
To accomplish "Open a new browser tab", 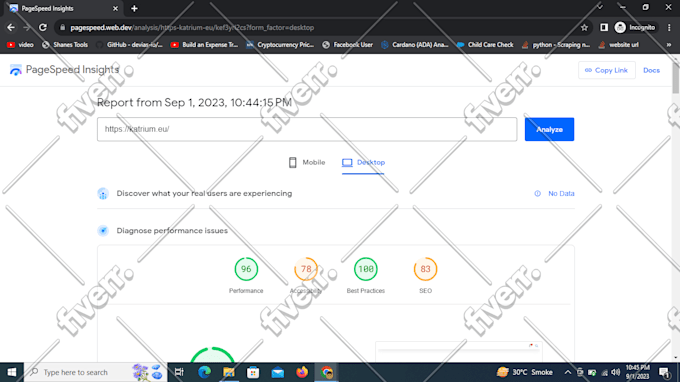I will [134, 8].
